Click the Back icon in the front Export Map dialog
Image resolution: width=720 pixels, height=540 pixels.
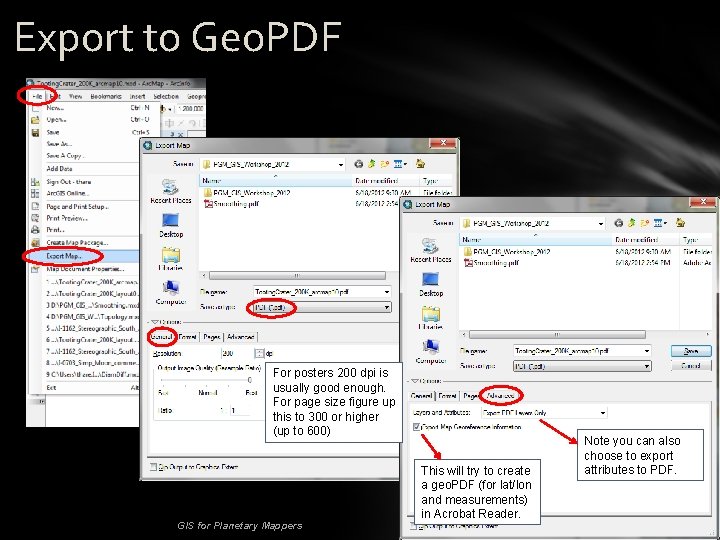619,223
